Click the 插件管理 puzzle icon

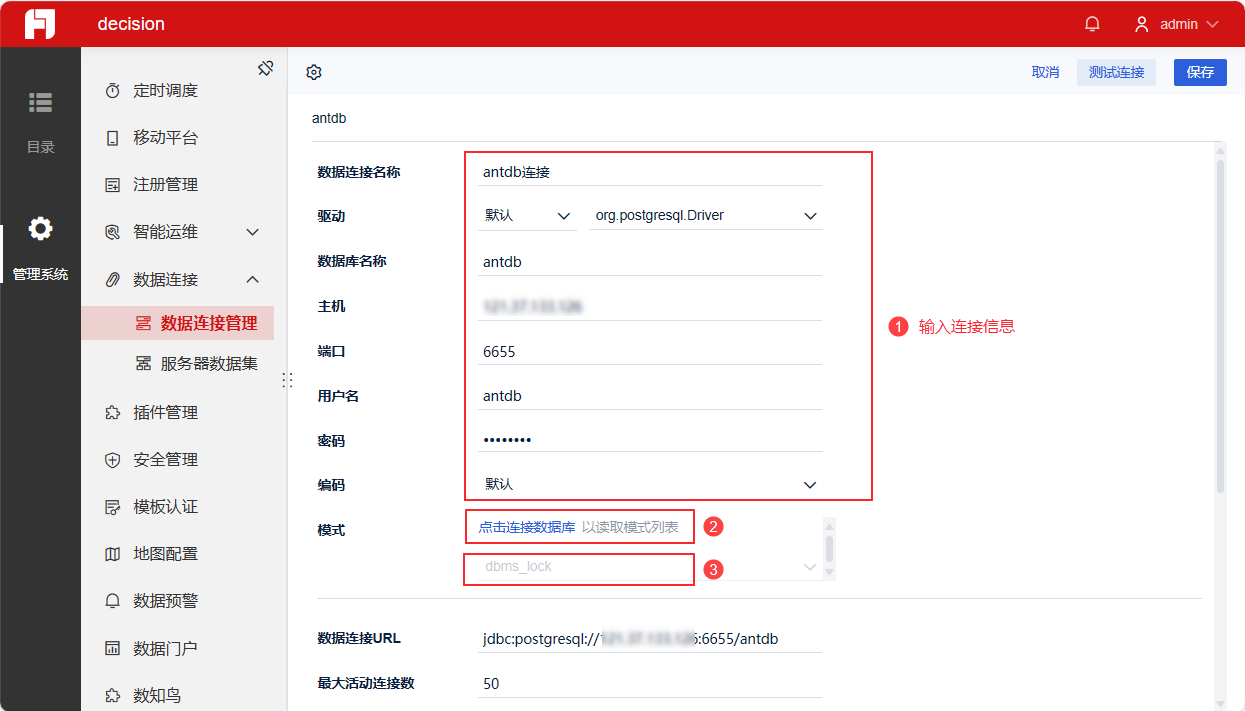pyautogui.click(x=113, y=413)
